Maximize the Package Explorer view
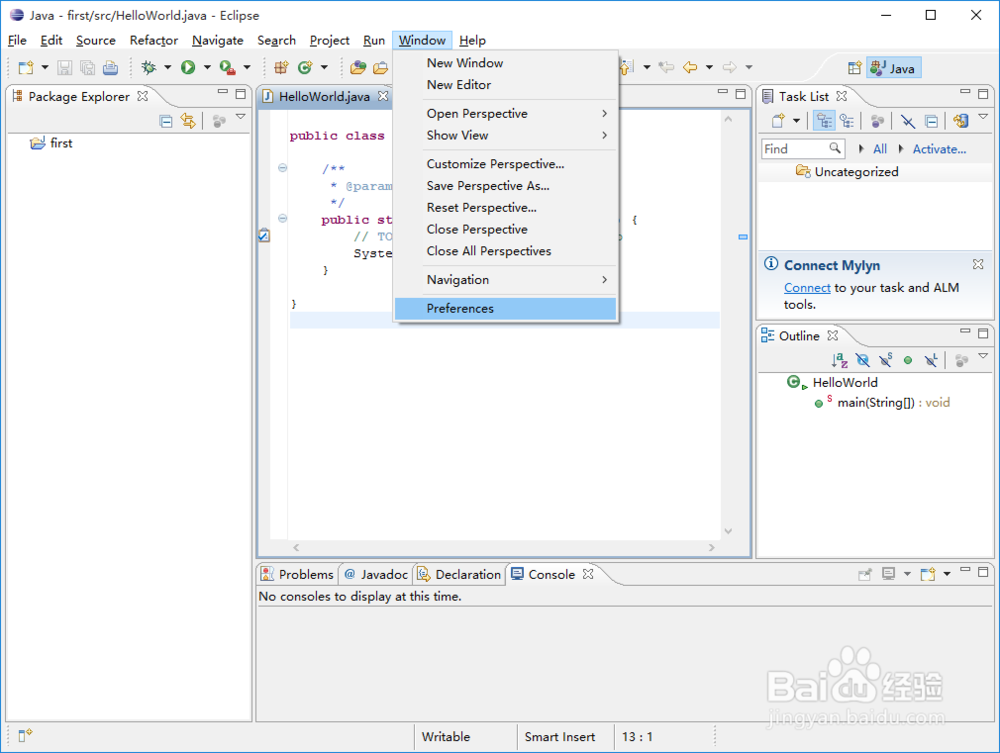Image resolution: width=1000 pixels, height=753 pixels. coord(240,94)
